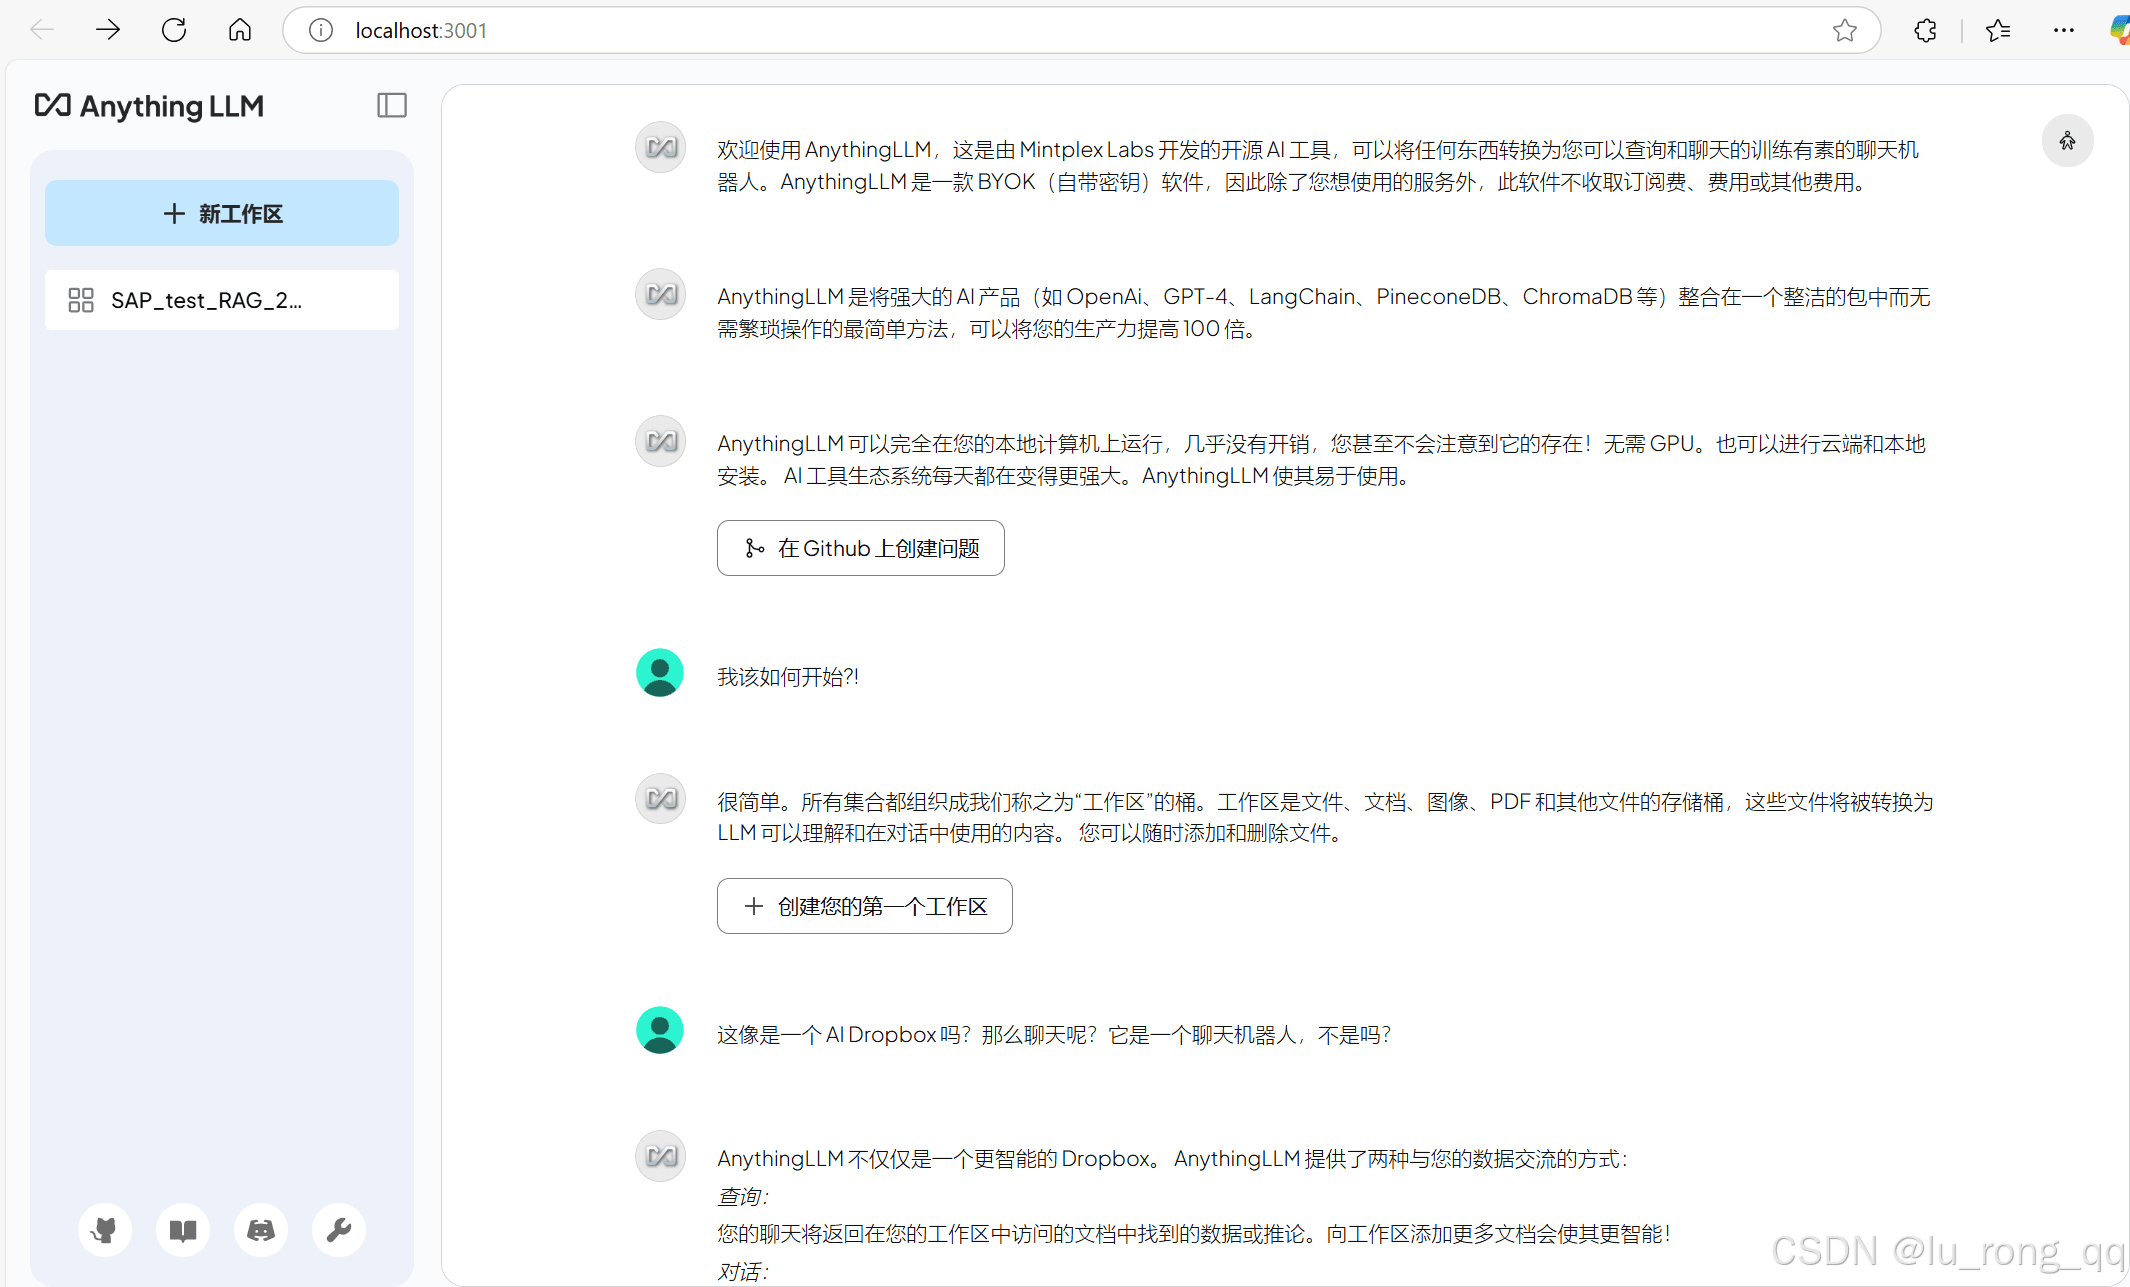Open the Discord icon in sidebar footer

(261, 1230)
